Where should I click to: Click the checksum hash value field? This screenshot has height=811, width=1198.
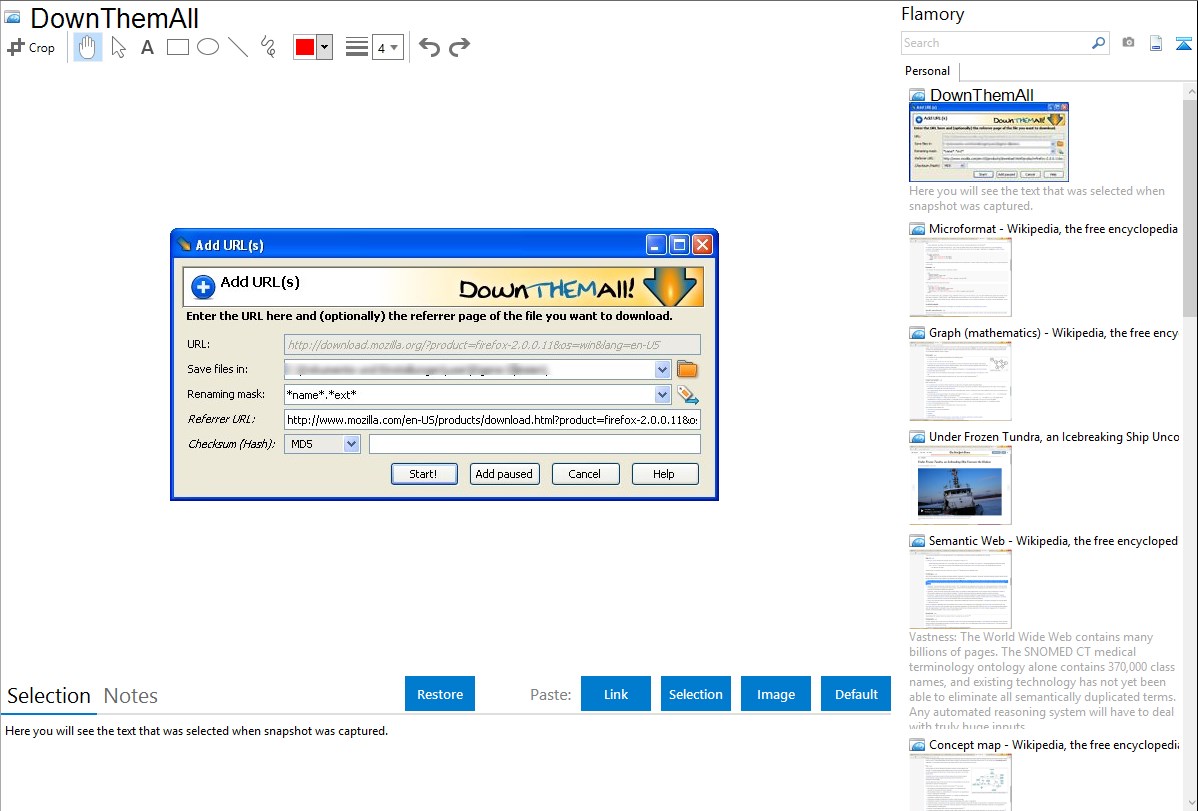(535, 444)
